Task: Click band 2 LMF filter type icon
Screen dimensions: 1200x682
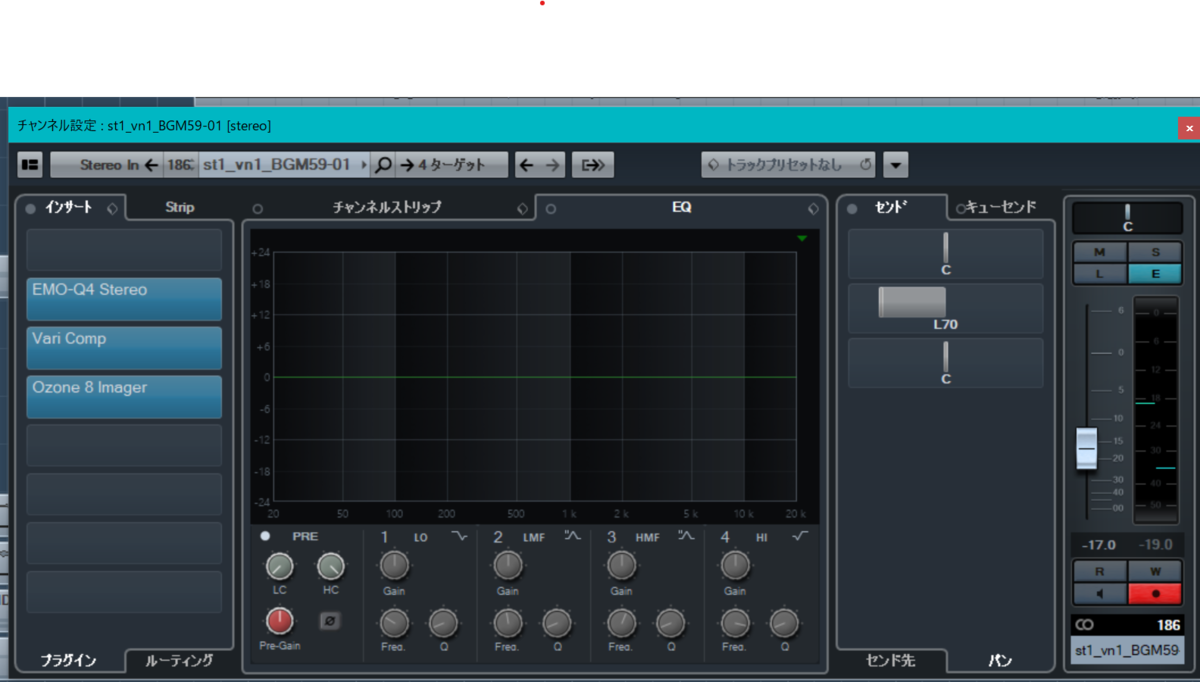Action: point(572,537)
